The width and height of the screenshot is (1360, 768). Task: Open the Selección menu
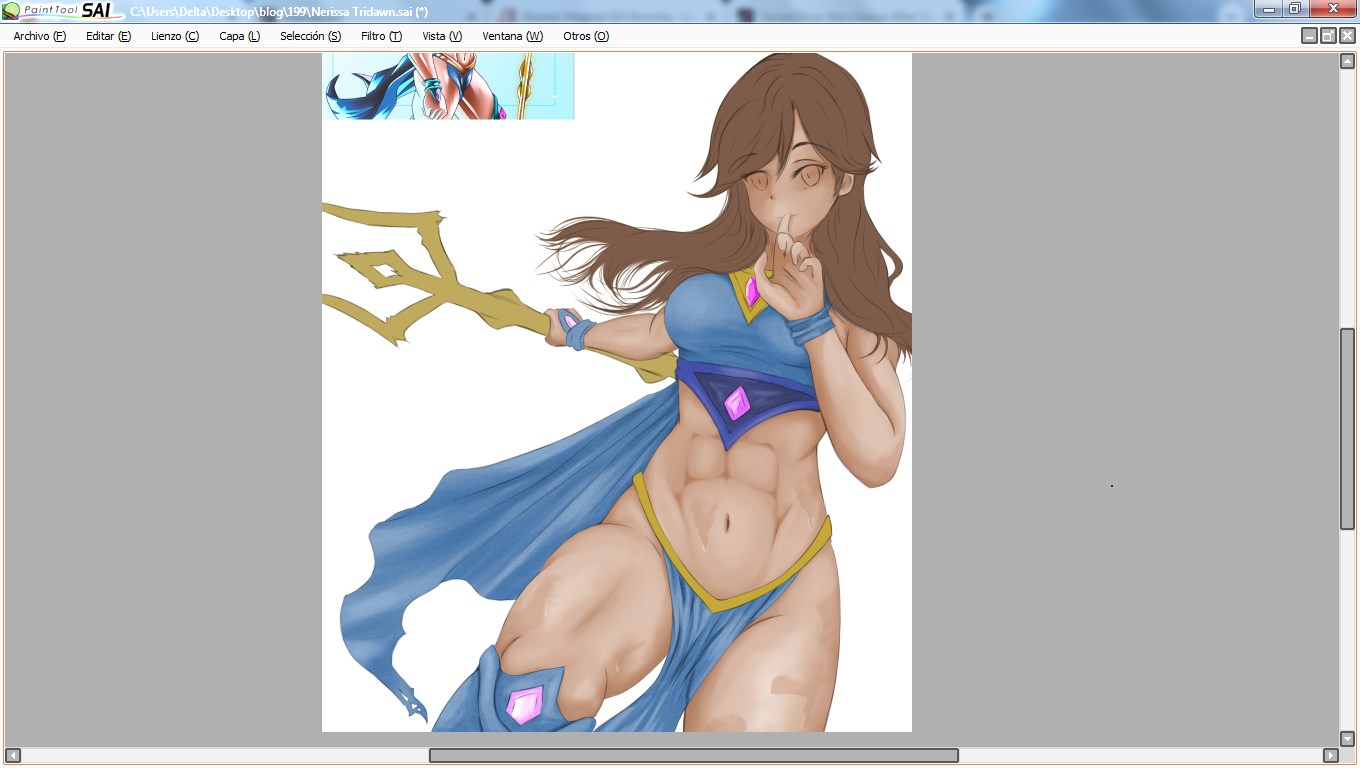[x=310, y=36]
